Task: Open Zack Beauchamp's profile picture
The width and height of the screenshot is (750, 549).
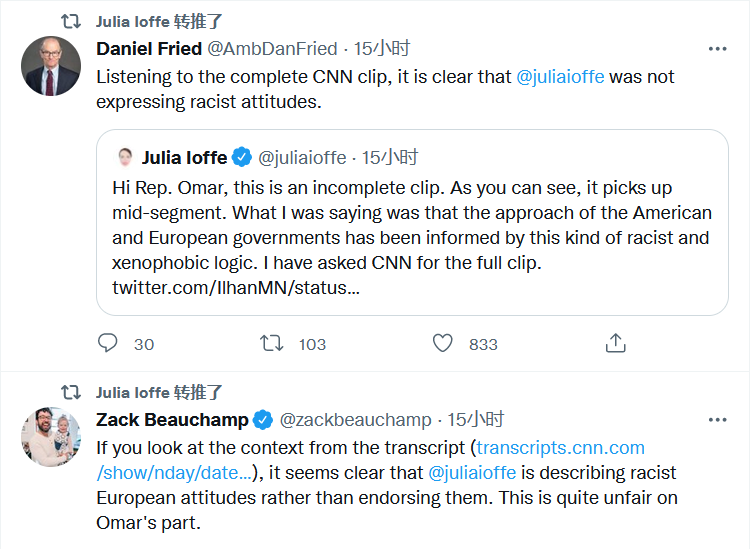Action: pos(51,437)
